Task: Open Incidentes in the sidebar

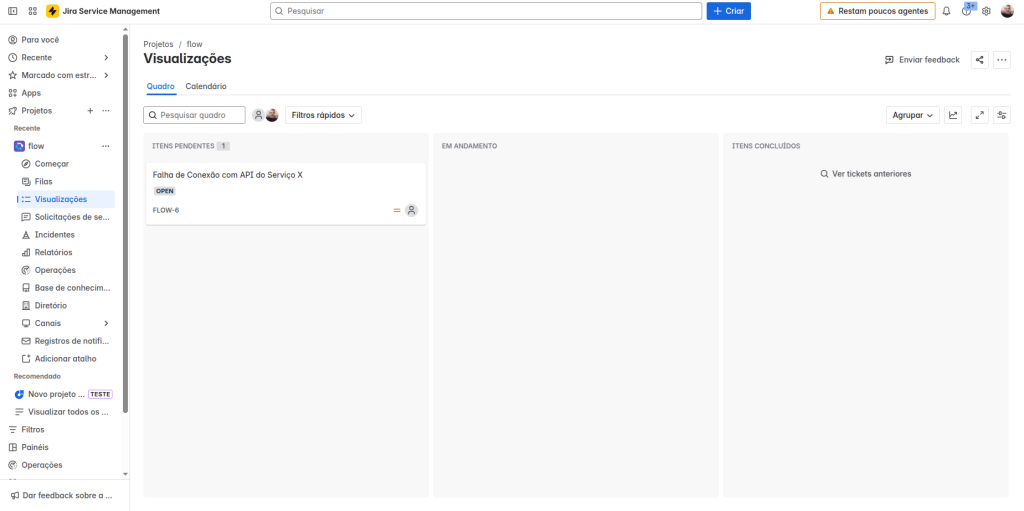Action: click(x=54, y=234)
